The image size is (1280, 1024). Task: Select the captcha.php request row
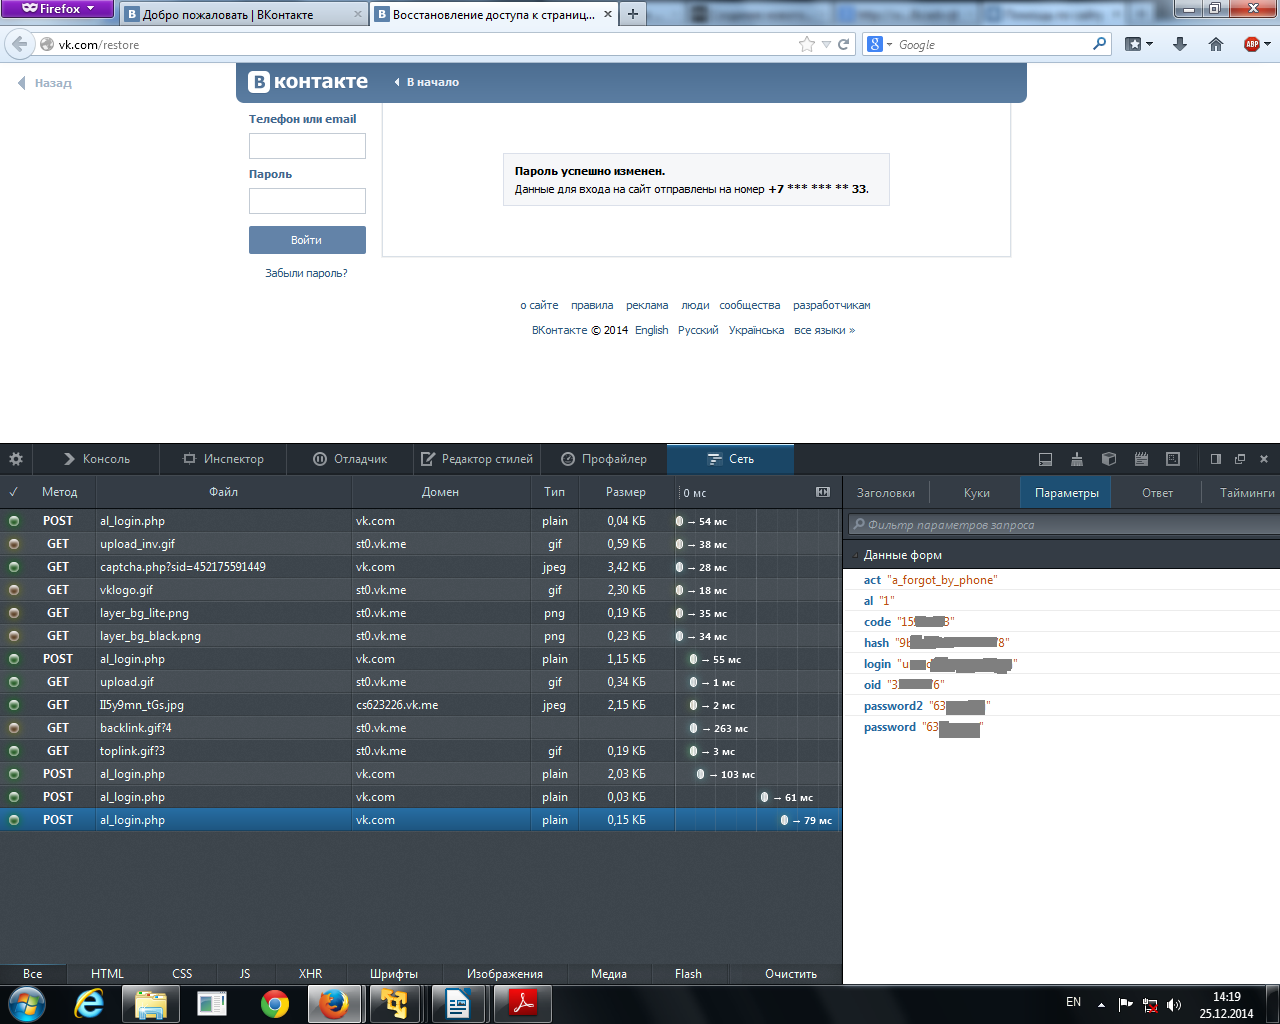[420, 567]
